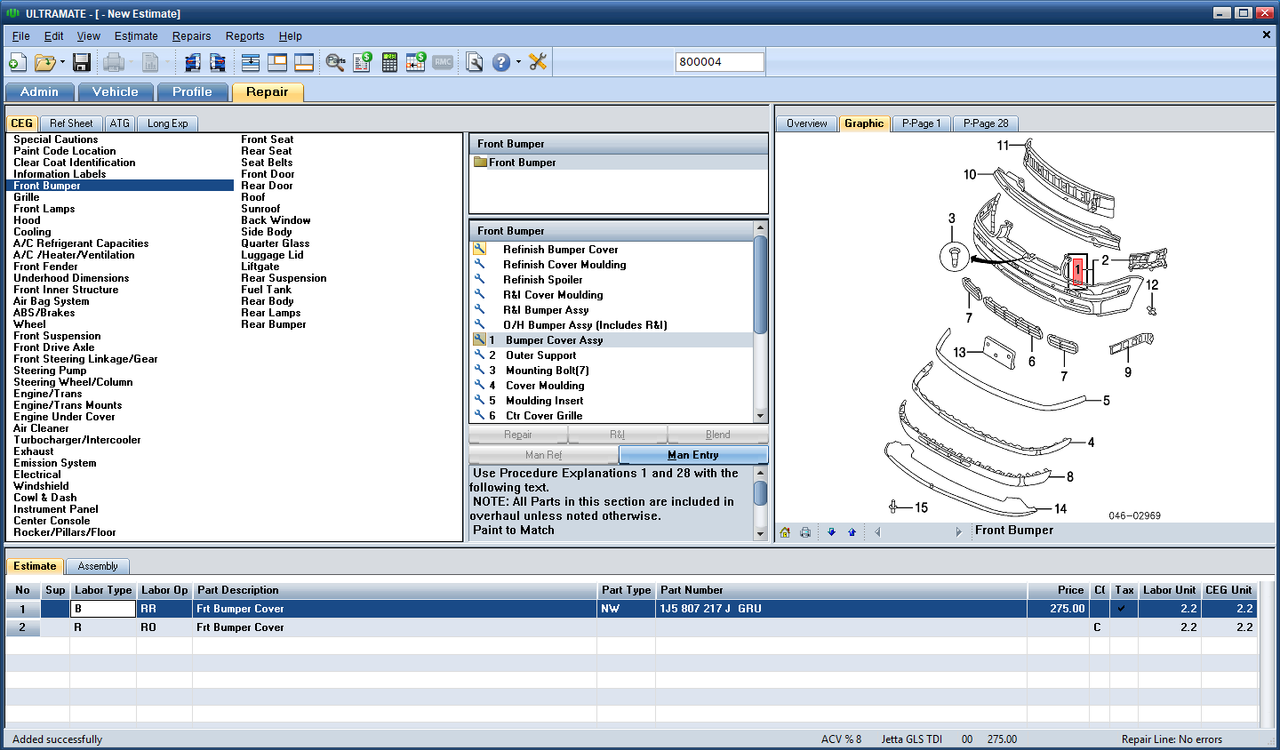
Task: Click the new estimate toolbar icon
Action: [17, 62]
